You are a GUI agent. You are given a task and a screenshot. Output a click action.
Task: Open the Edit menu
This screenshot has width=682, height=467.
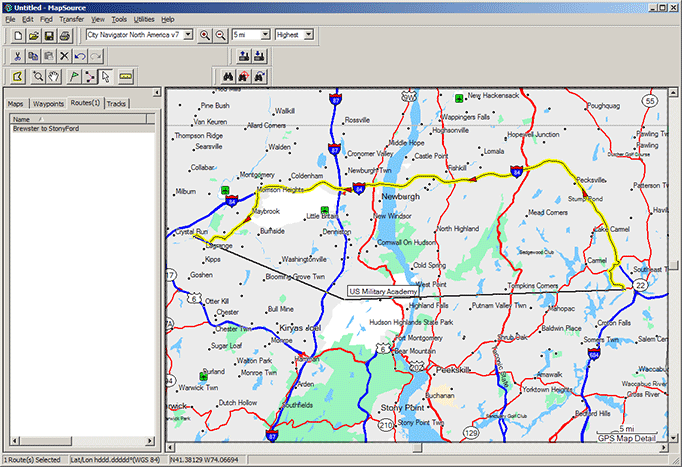pyautogui.click(x=28, y=20)
